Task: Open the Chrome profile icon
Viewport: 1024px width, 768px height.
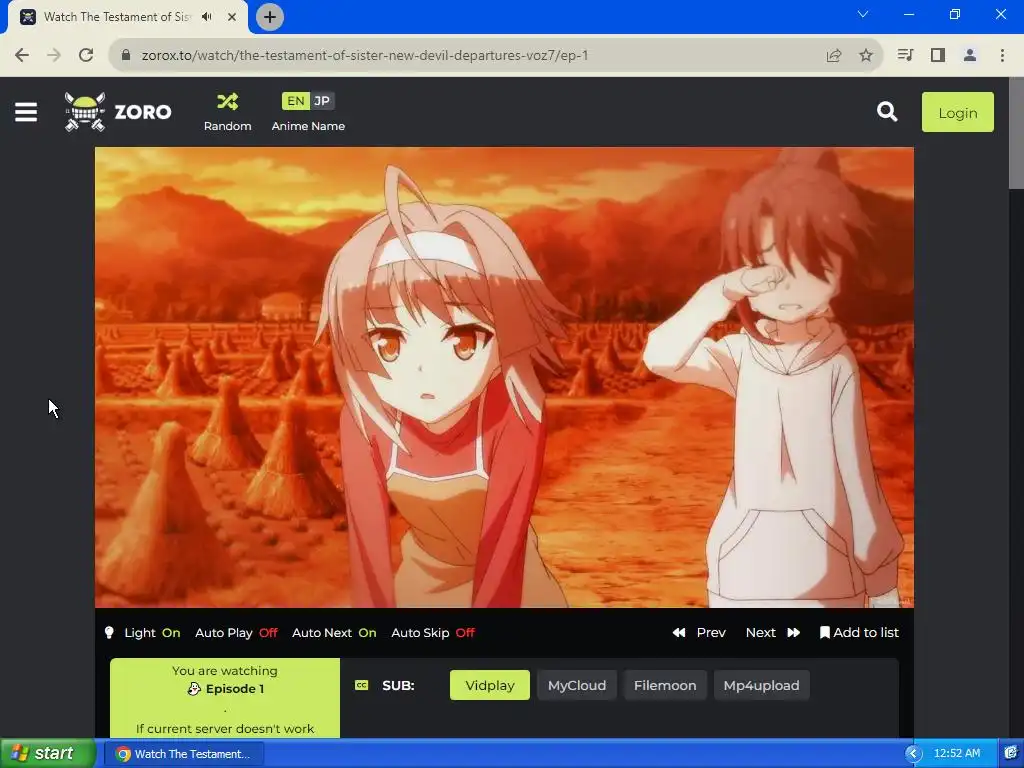Action: [x=970, y=56]
